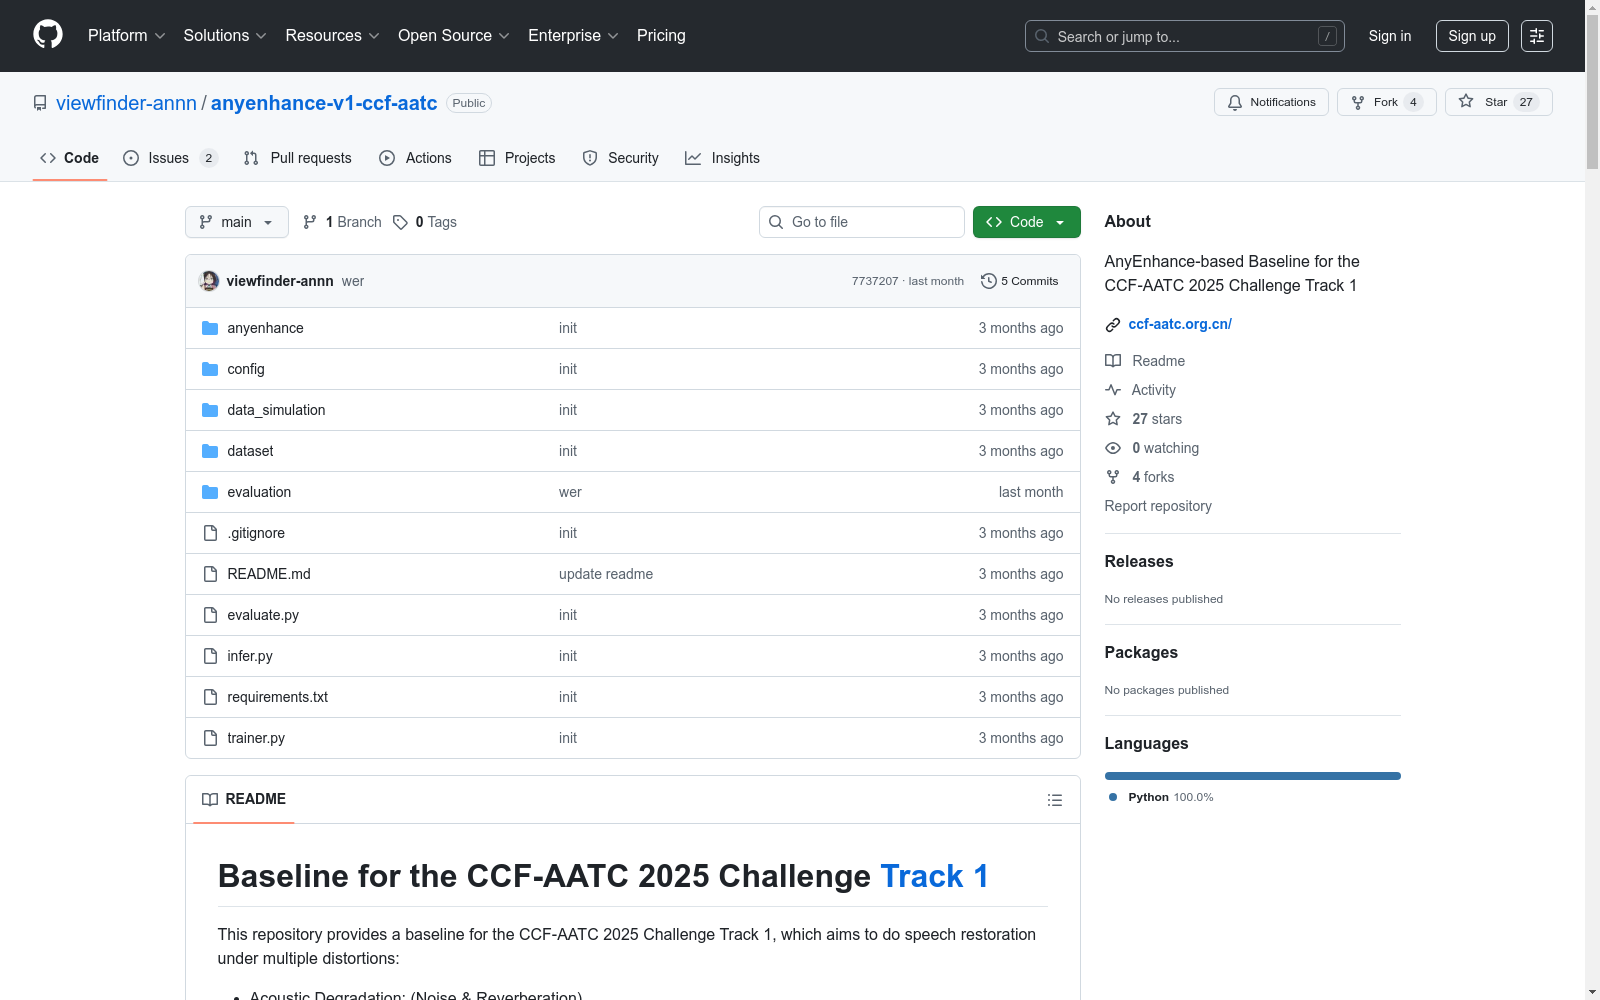
Task: Switch to the Security tab
Action: (621, 158)
